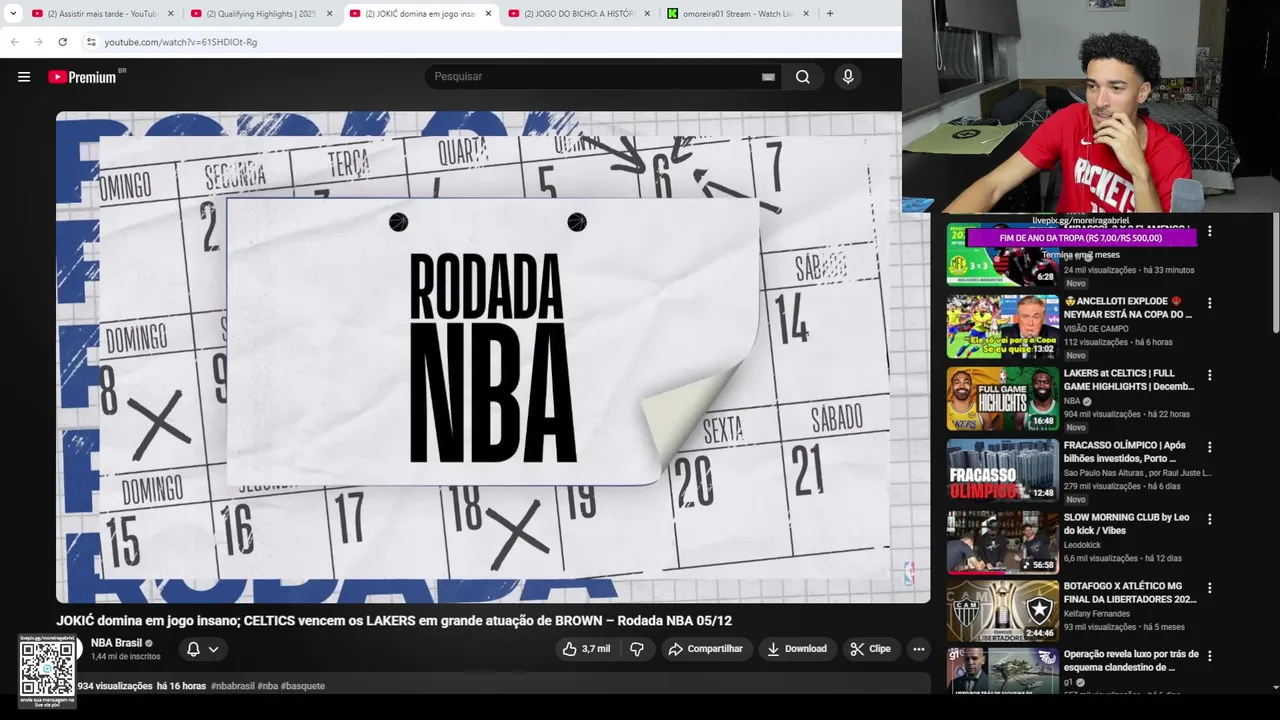Go forward in browser history
1280x720 pixels.
[x=38, y=42]
